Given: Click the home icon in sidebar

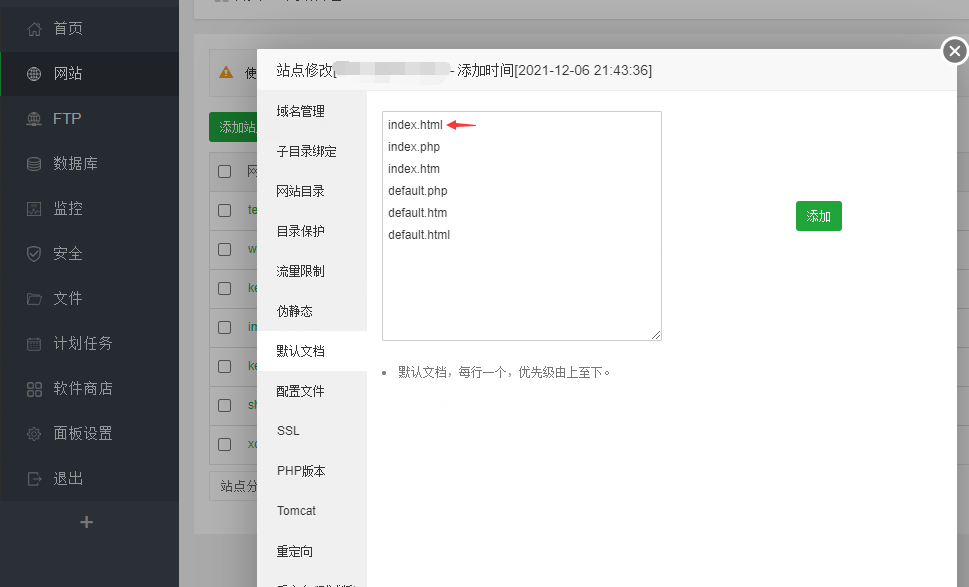Looking at the screenshot, I should pyautogui.click(x=34, y=29).
